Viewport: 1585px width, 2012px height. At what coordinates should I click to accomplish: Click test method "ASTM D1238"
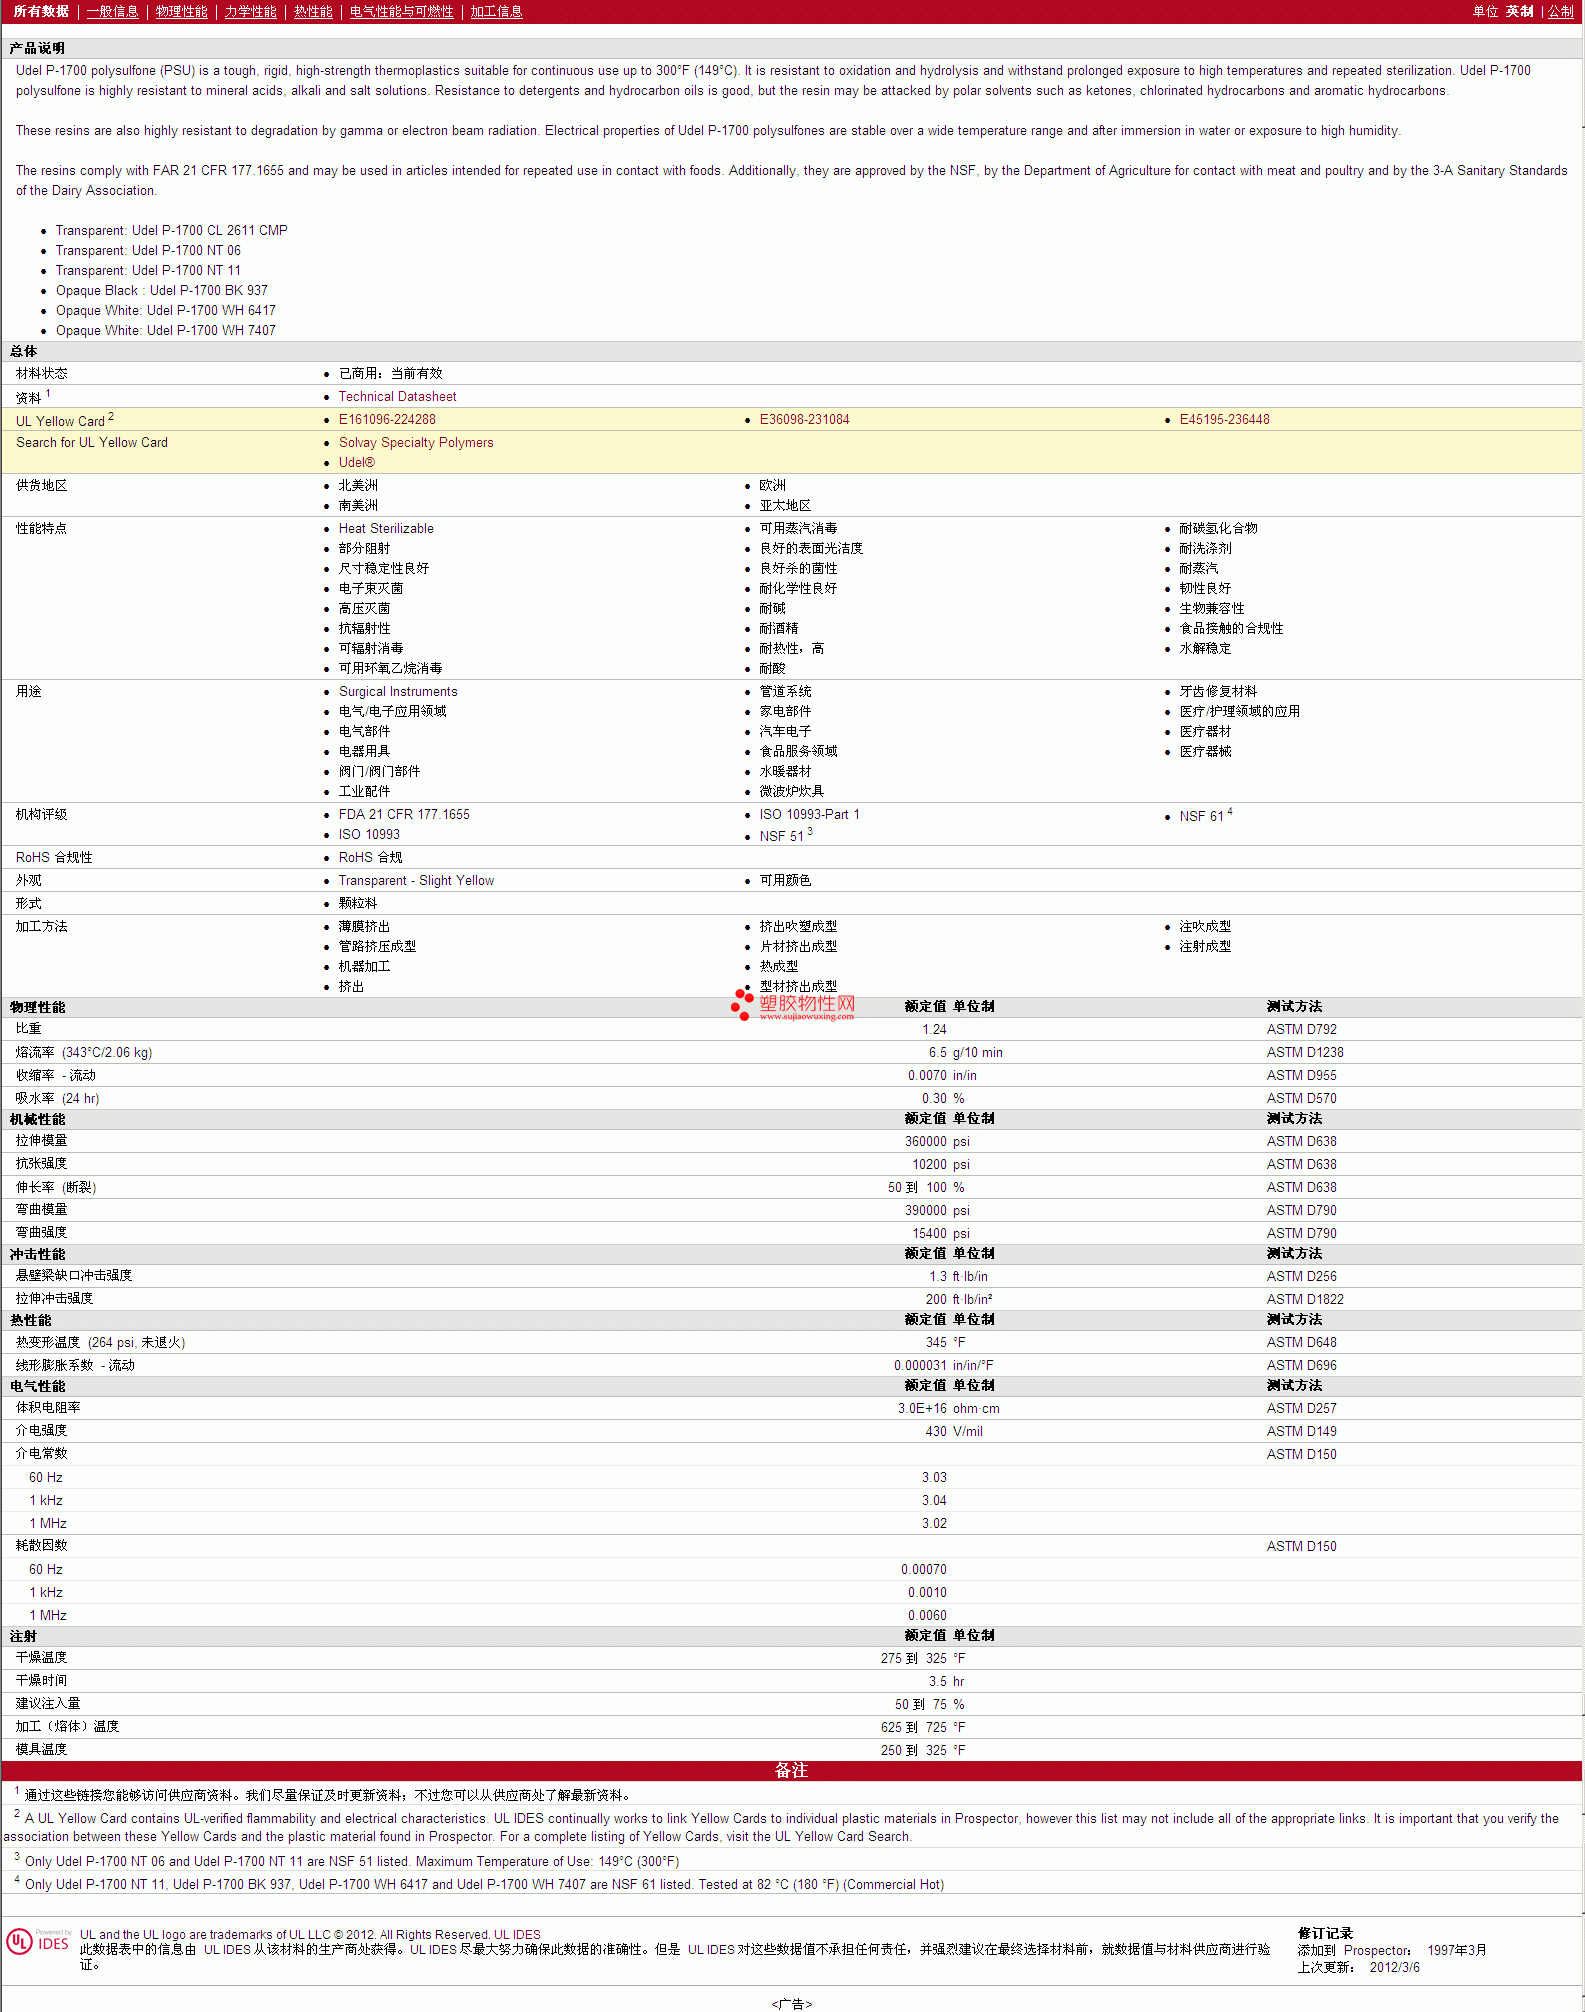pyautogui.click(x=1305, y=1053)
